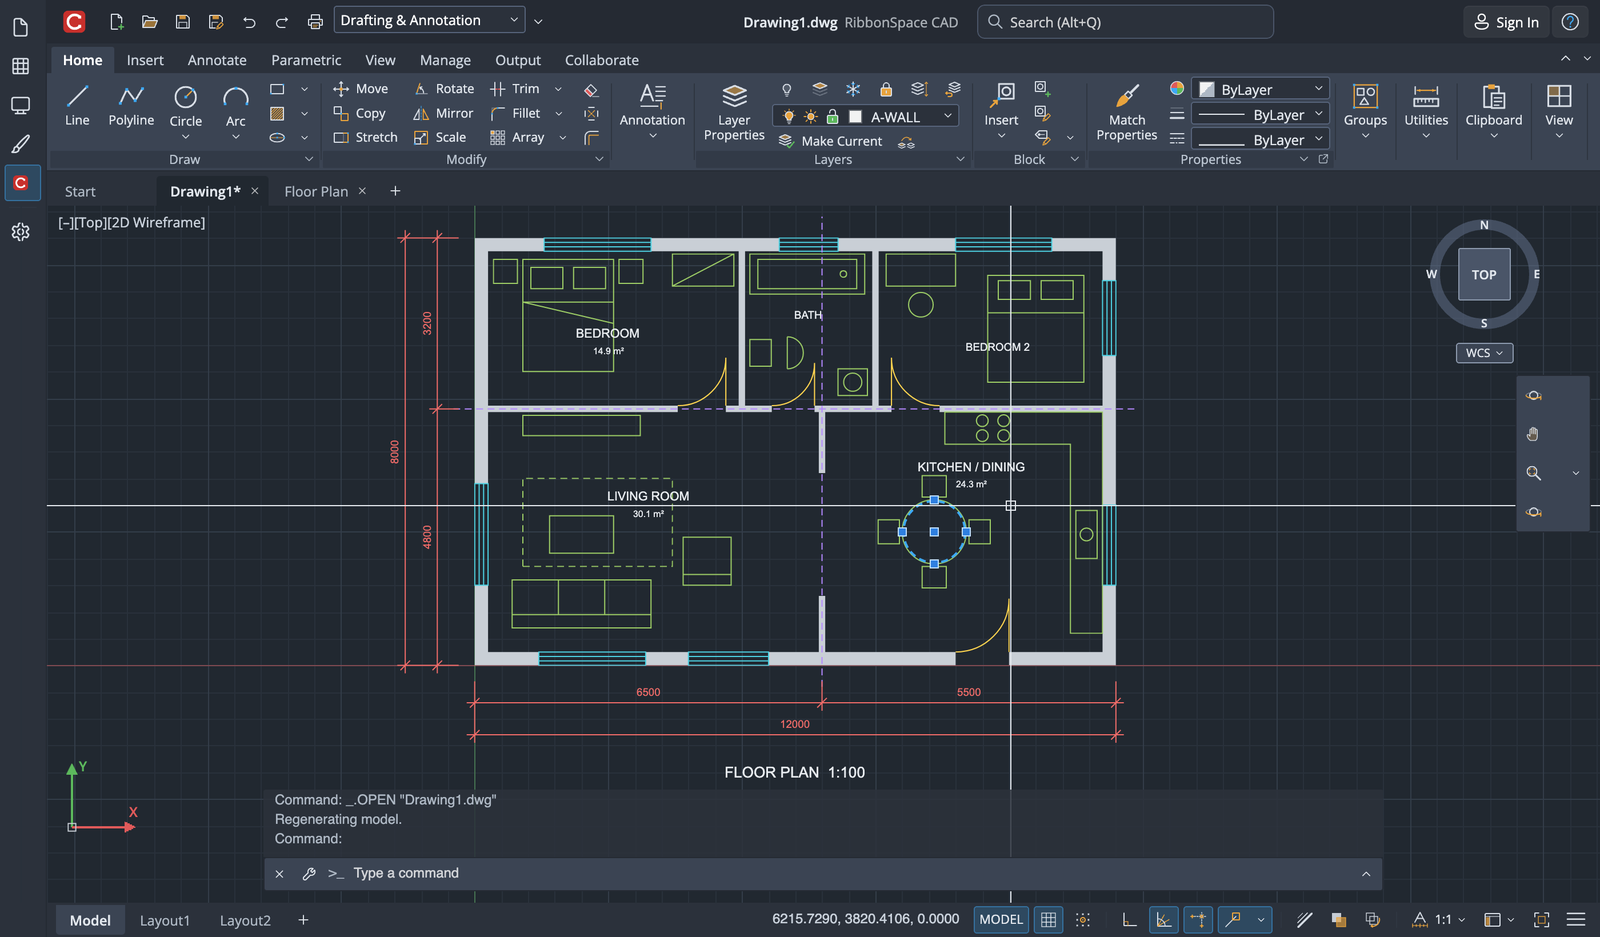Viewport: 1600px width, 937px height.
Task: Open the Floor Plan drawing tab
Action: tap(316, 191)
